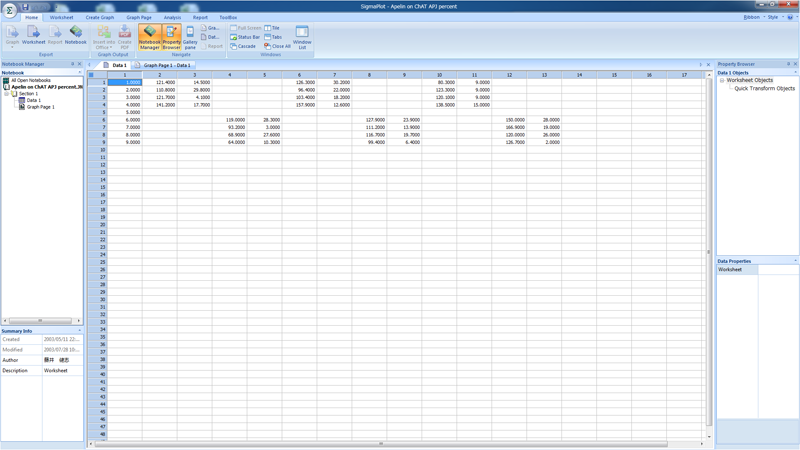The height and width of the screenshot is (450, 800).
Task: Click Close All windows icon
Action: [277, 46]
